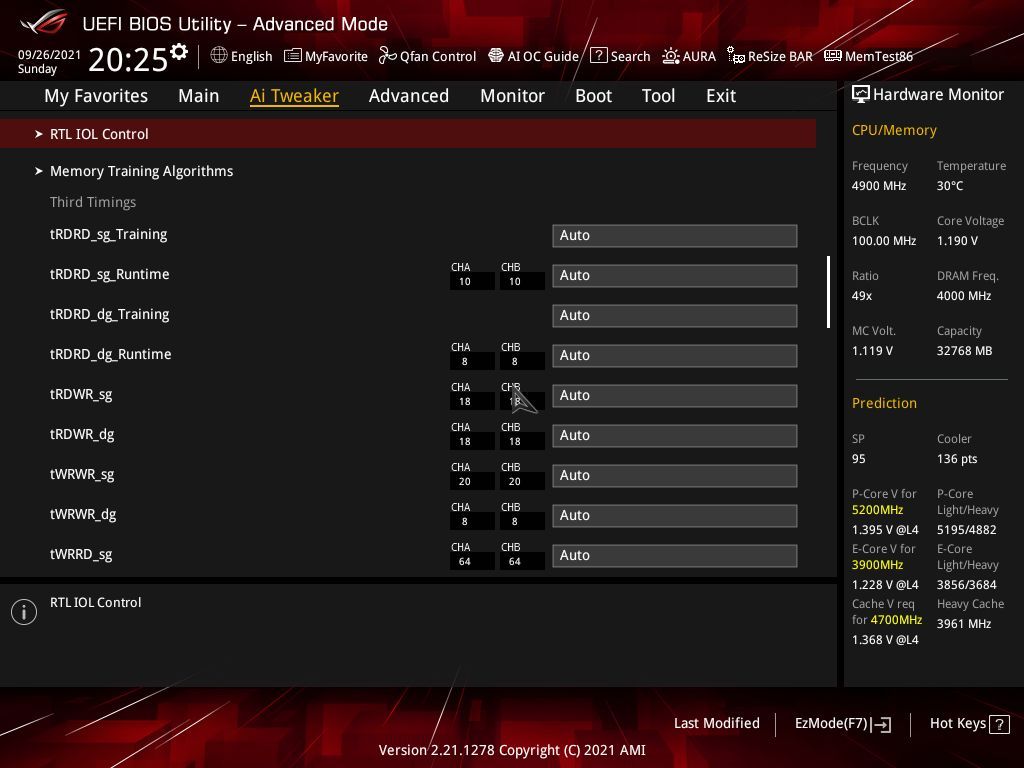This screenshot has height=768, width=1024.
Task: Click the tRDWR_sg label
Action: point(81,394)
